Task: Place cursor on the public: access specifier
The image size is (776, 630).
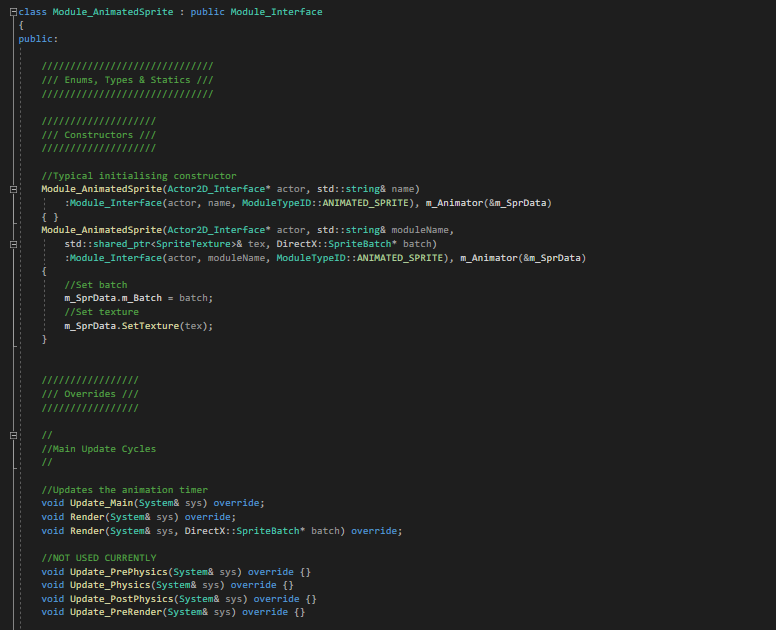Action: tap(38, 39)
